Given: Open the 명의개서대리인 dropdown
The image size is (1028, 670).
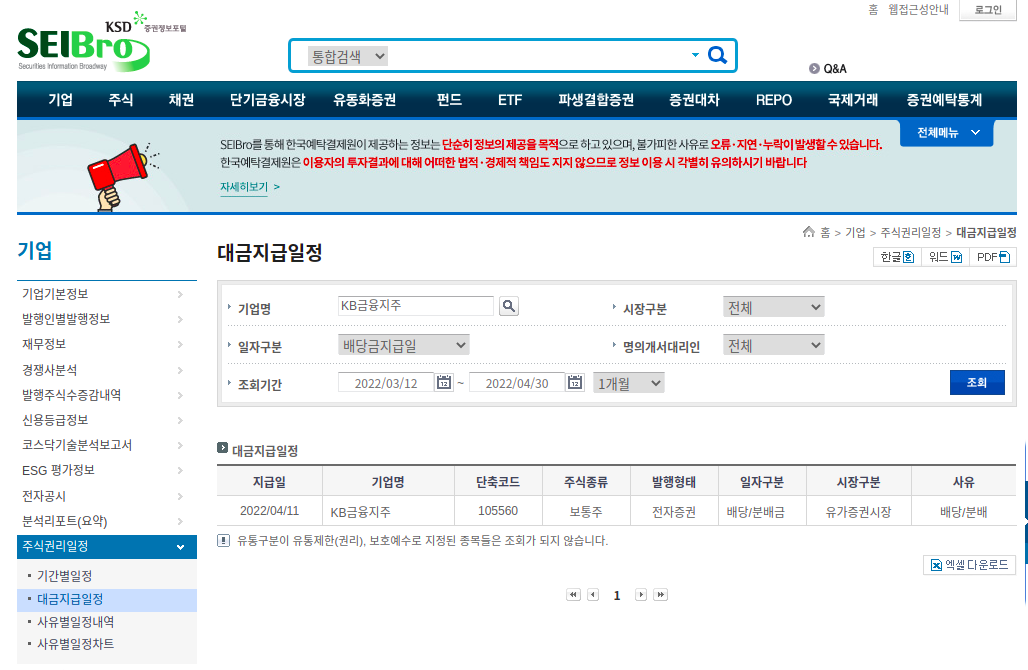Looking at the screenshot, I should [774, 345].
